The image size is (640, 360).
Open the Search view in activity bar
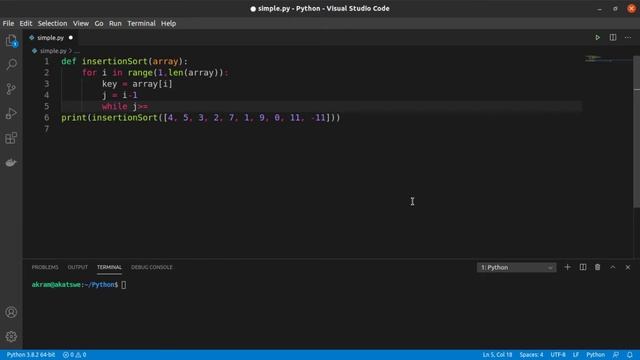(x=11, y=64)
